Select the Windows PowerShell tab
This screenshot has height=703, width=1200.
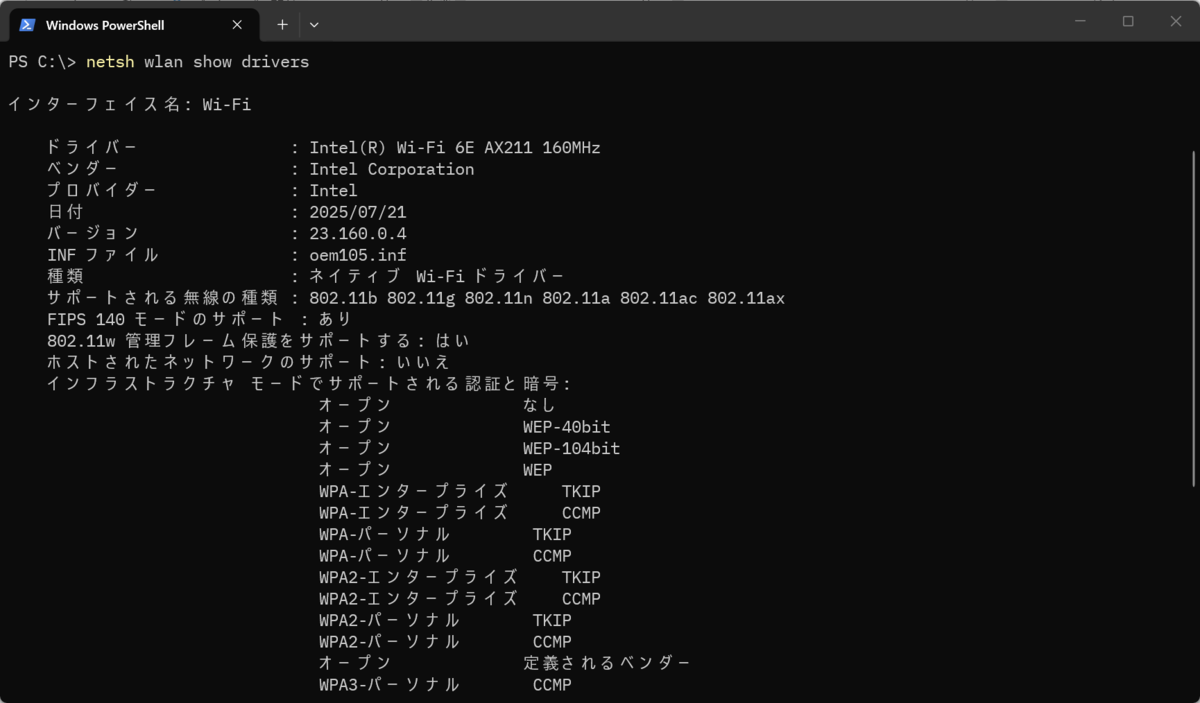tap(134, 25)
